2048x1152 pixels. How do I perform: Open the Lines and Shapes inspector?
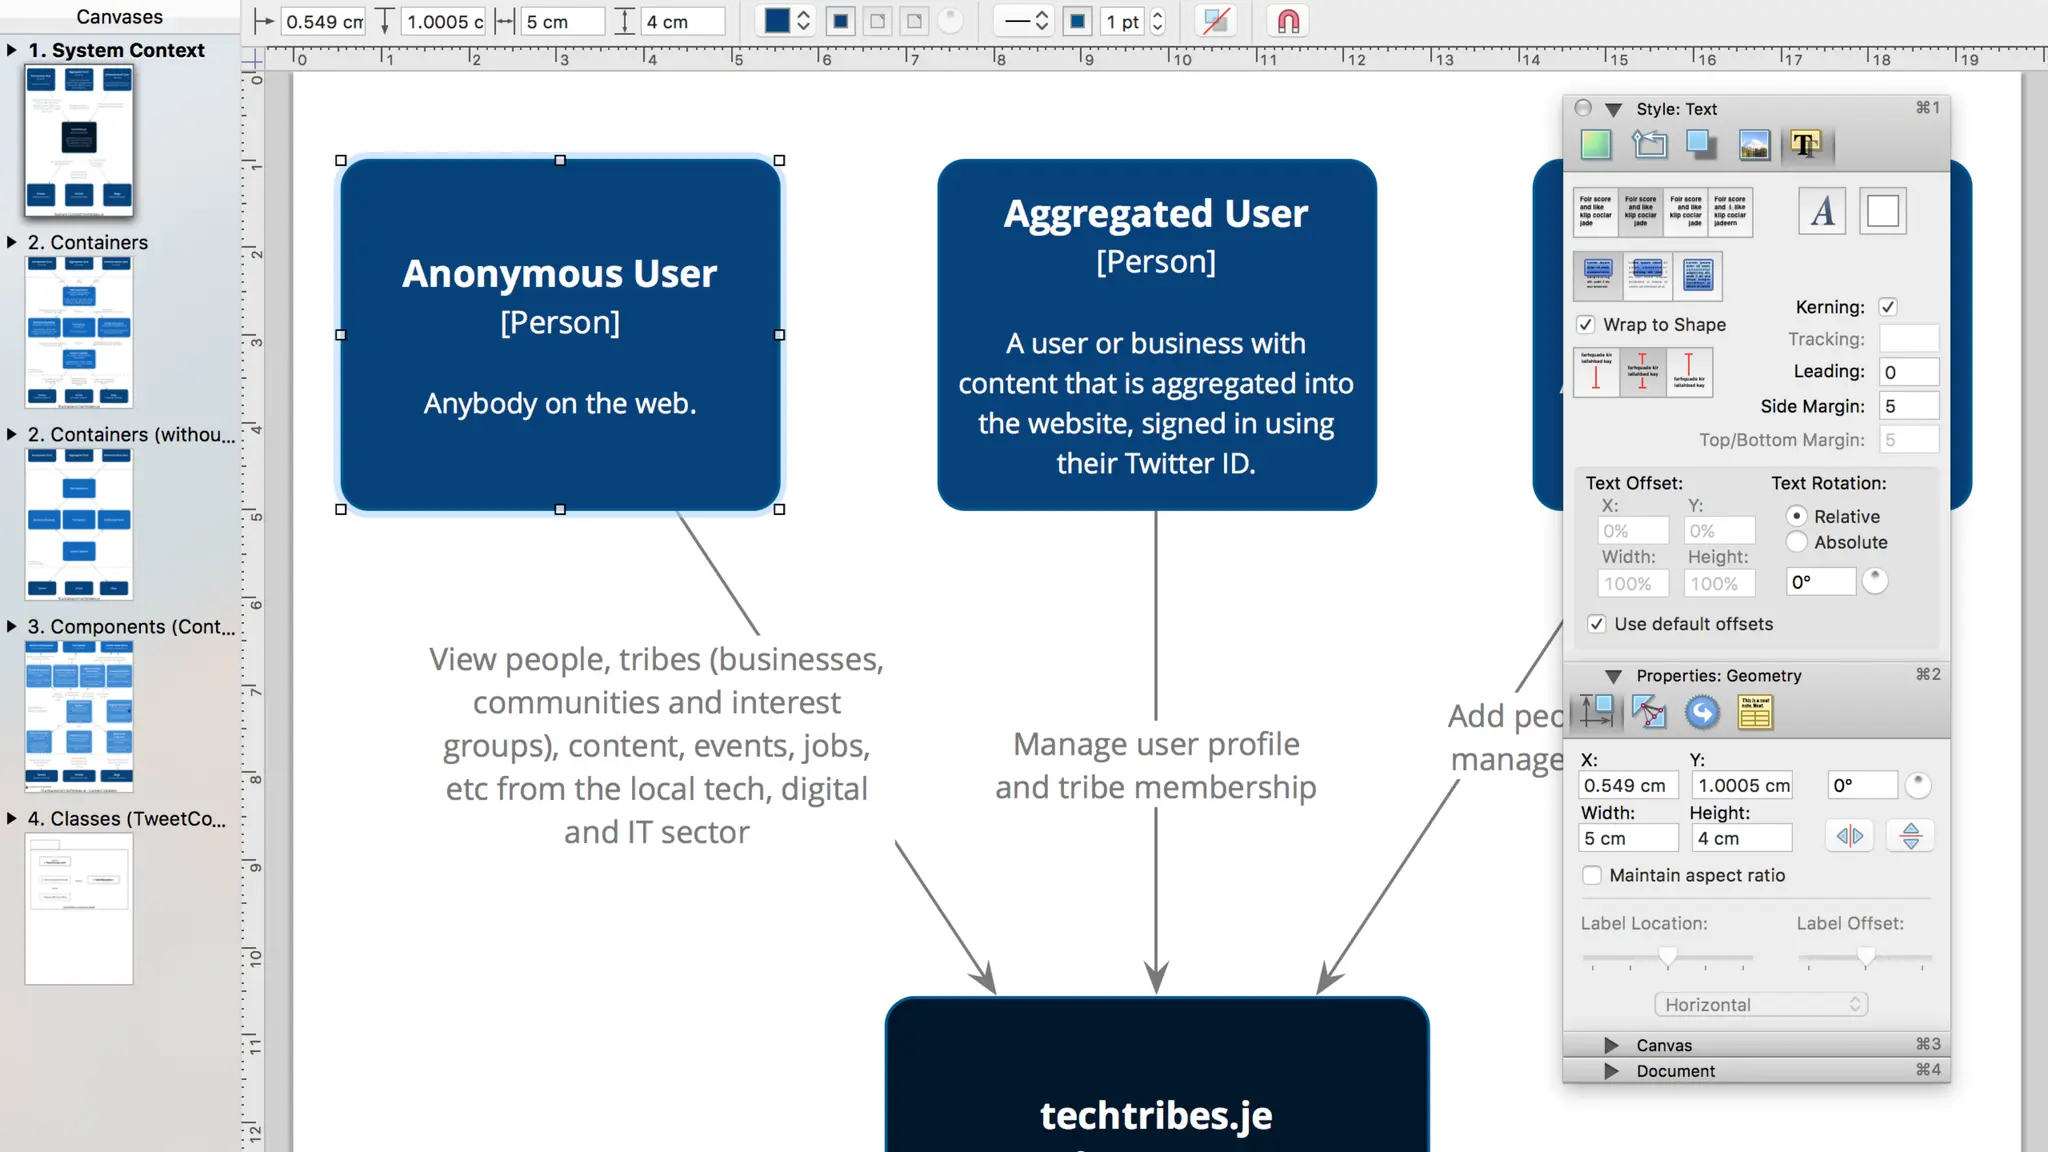(x=1649, y=145)
